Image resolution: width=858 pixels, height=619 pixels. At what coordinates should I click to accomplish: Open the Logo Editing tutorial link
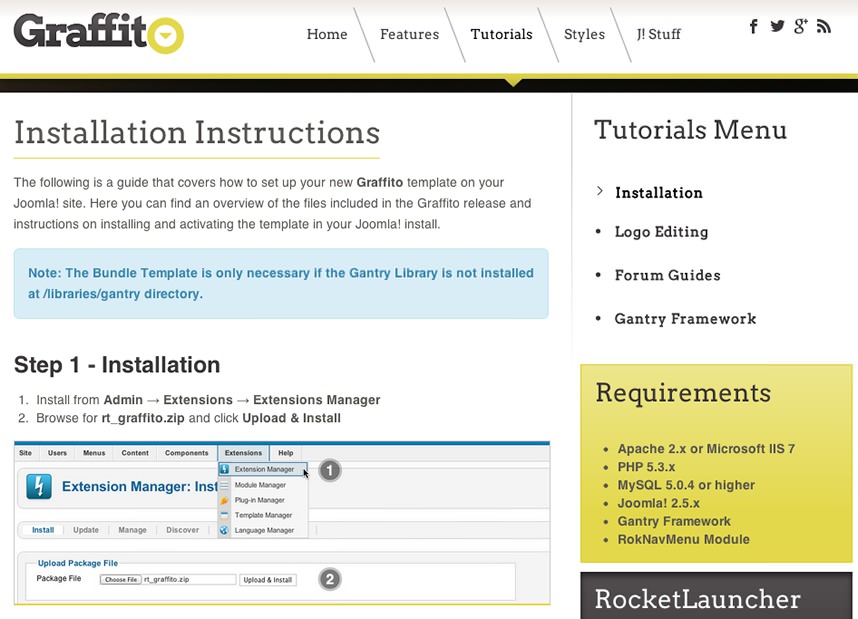(x=661, y=232)
